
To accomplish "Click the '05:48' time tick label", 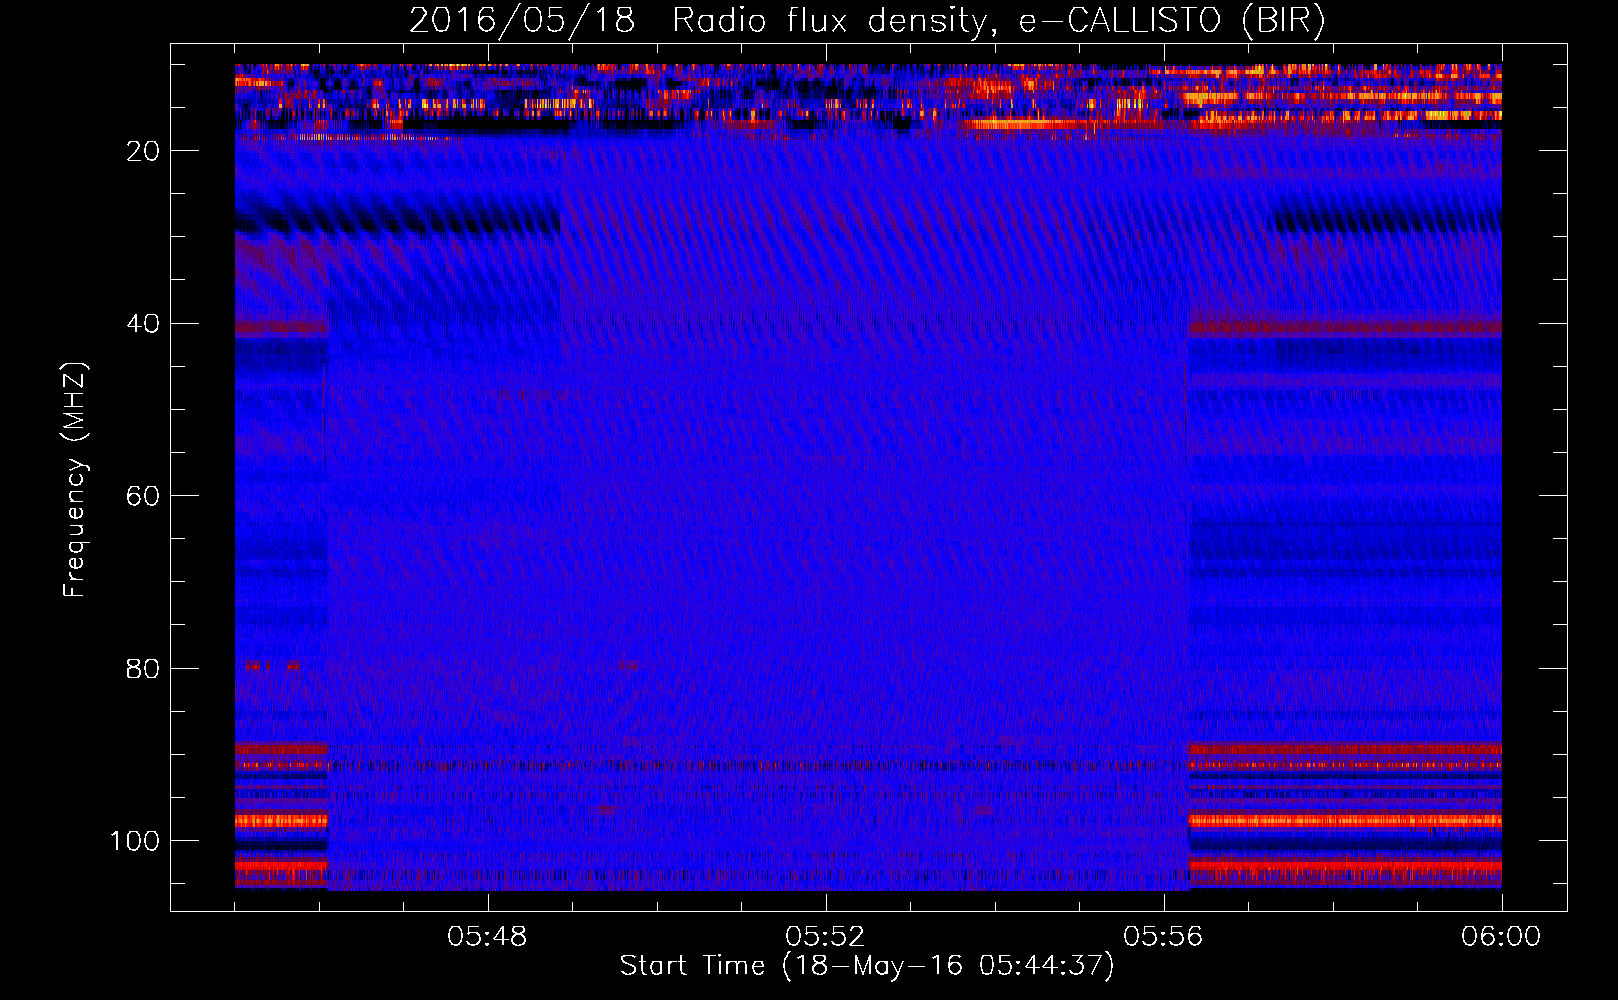I will pos(487,937).
